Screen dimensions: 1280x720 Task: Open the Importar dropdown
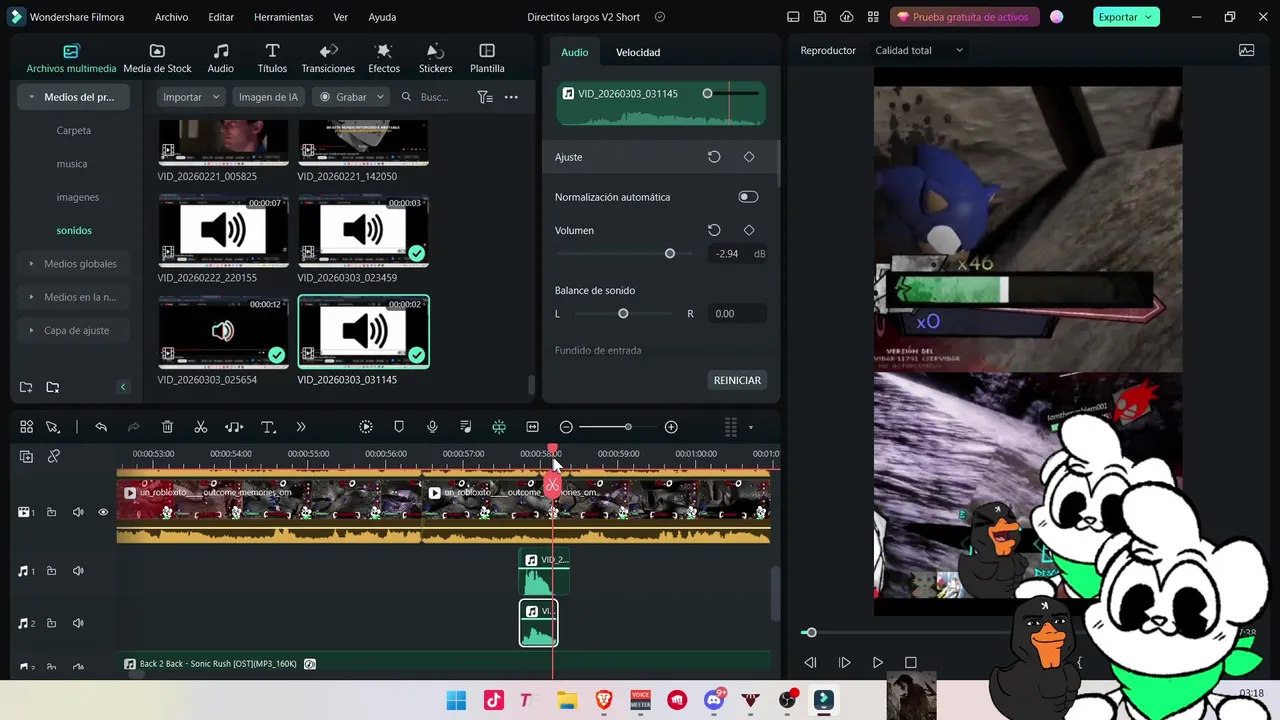pos(191,97)
